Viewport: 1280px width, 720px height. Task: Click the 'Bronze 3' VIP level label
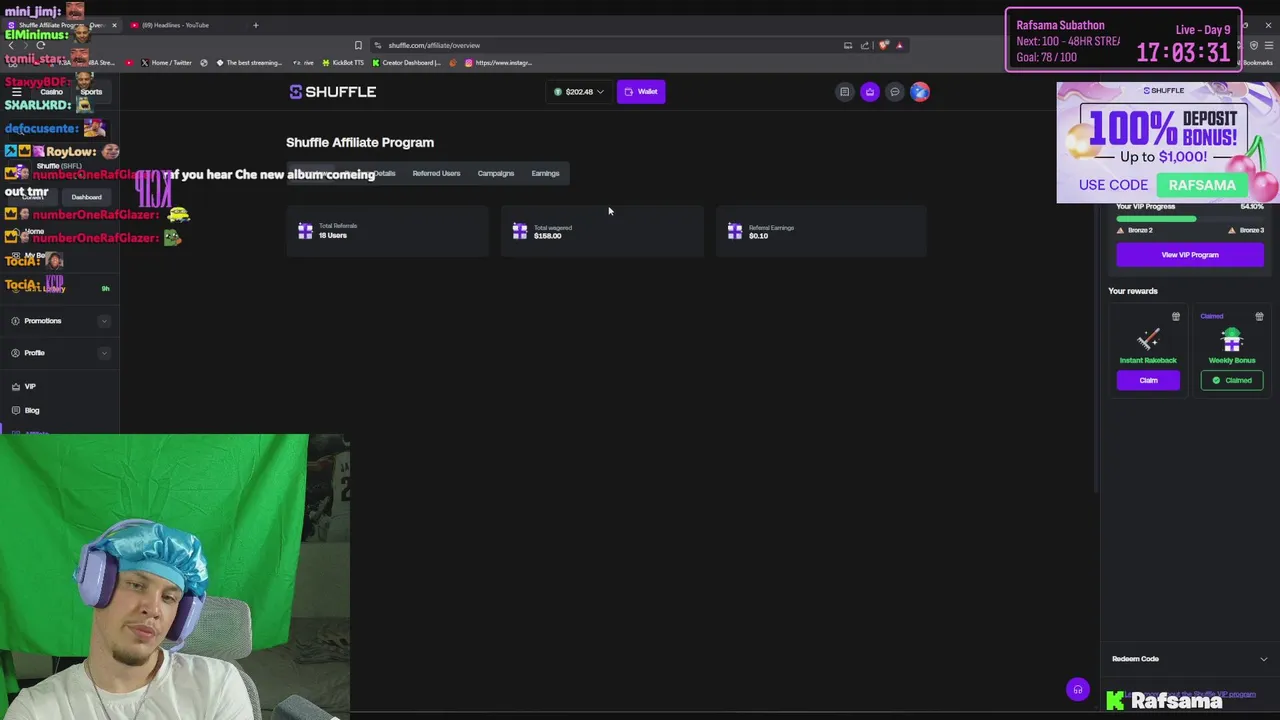click(1252, 230)
